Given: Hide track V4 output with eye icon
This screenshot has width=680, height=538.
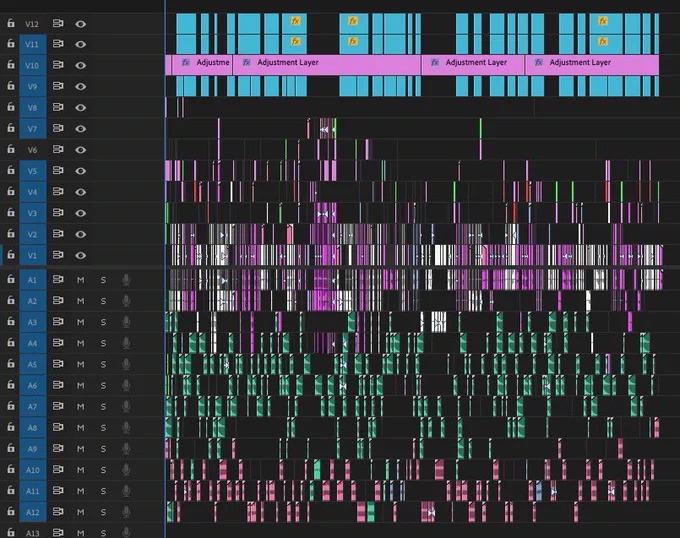Looking at the screenshot, I should (81, 192).
